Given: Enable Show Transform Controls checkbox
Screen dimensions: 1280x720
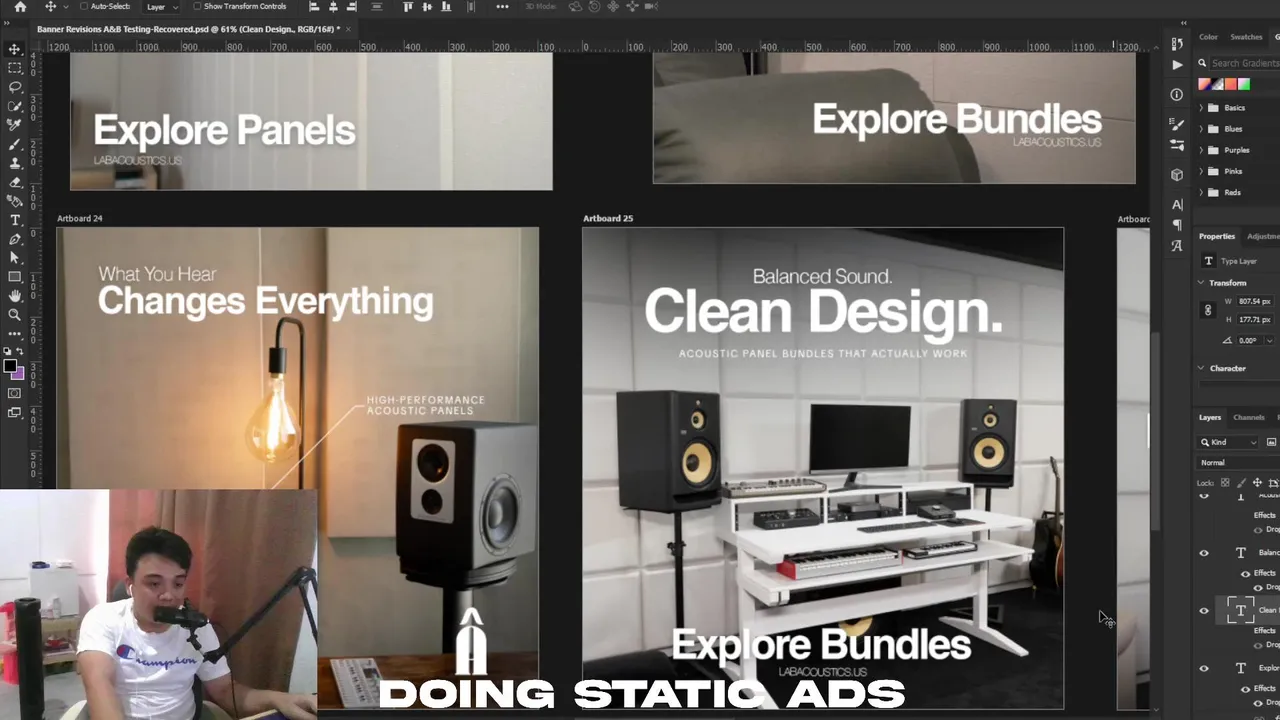Looking at the screenshot, I should [x=197, y=7].
